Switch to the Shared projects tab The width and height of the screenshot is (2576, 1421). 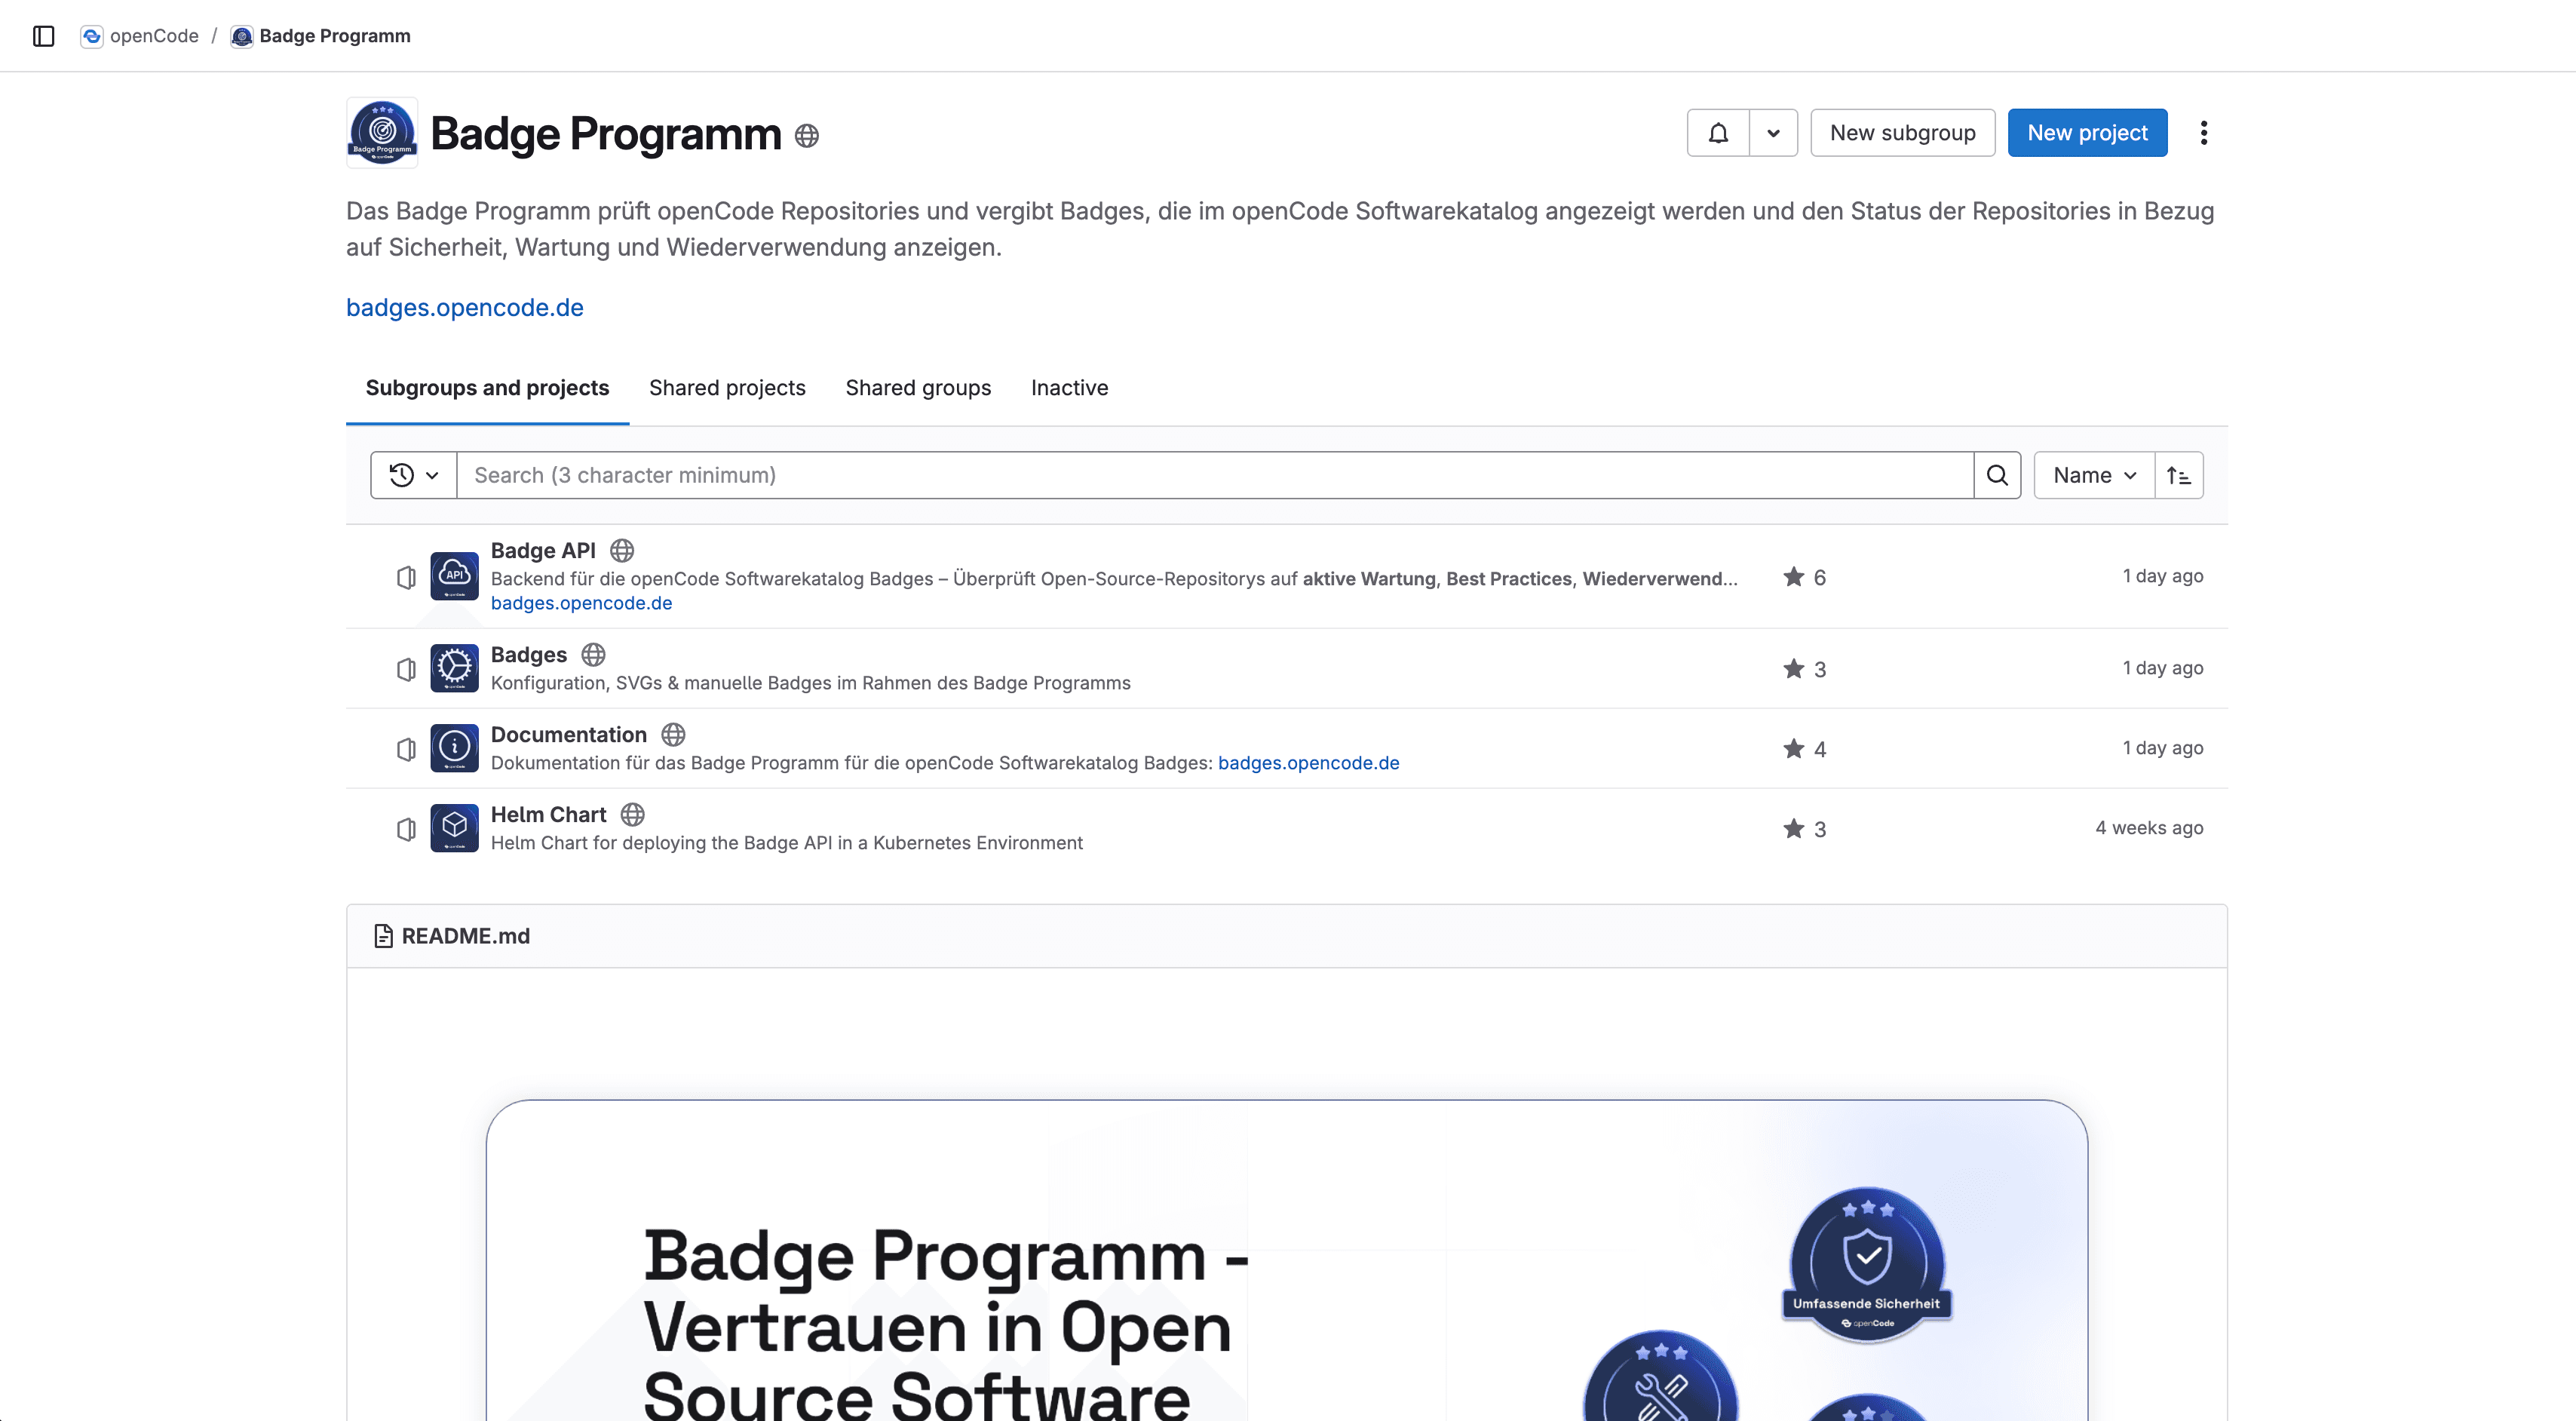[727, 388]
